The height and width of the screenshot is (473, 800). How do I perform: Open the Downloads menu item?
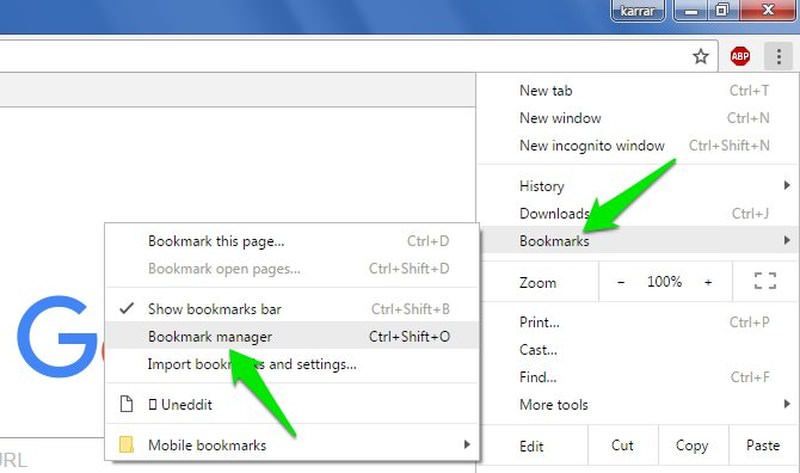click(639, 213)
